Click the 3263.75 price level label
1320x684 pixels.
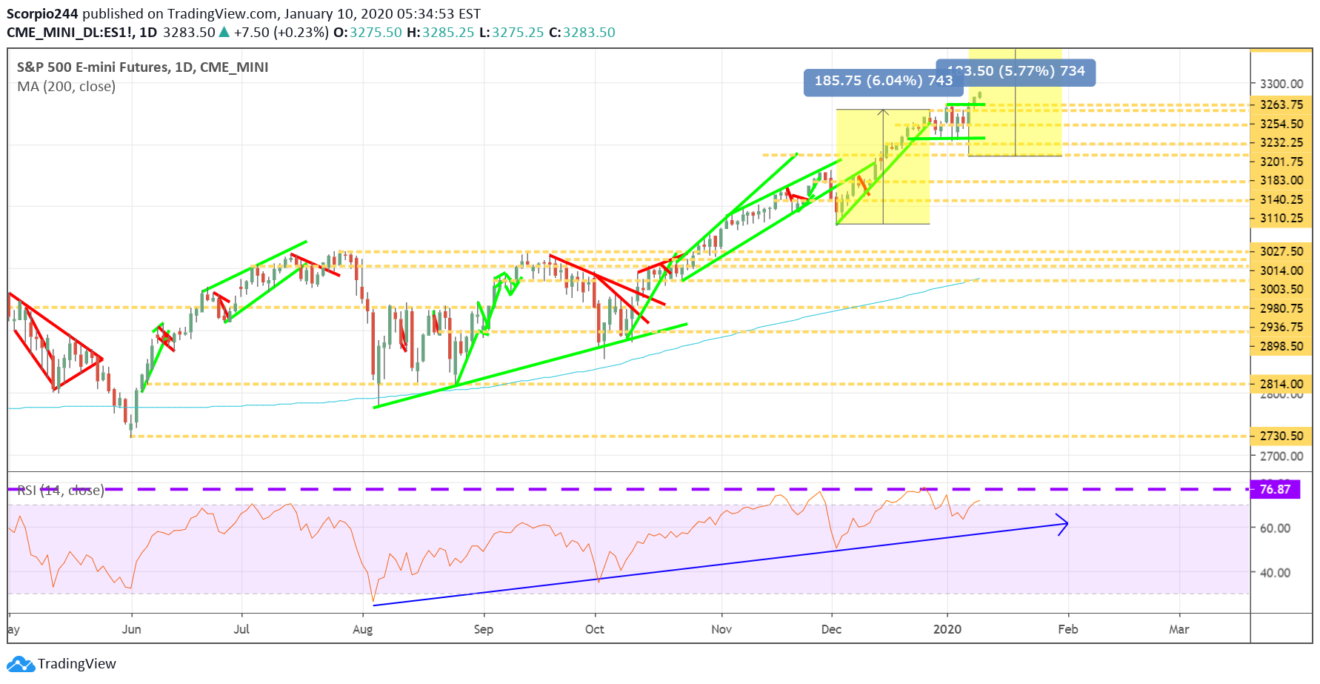coord(1280,105)
